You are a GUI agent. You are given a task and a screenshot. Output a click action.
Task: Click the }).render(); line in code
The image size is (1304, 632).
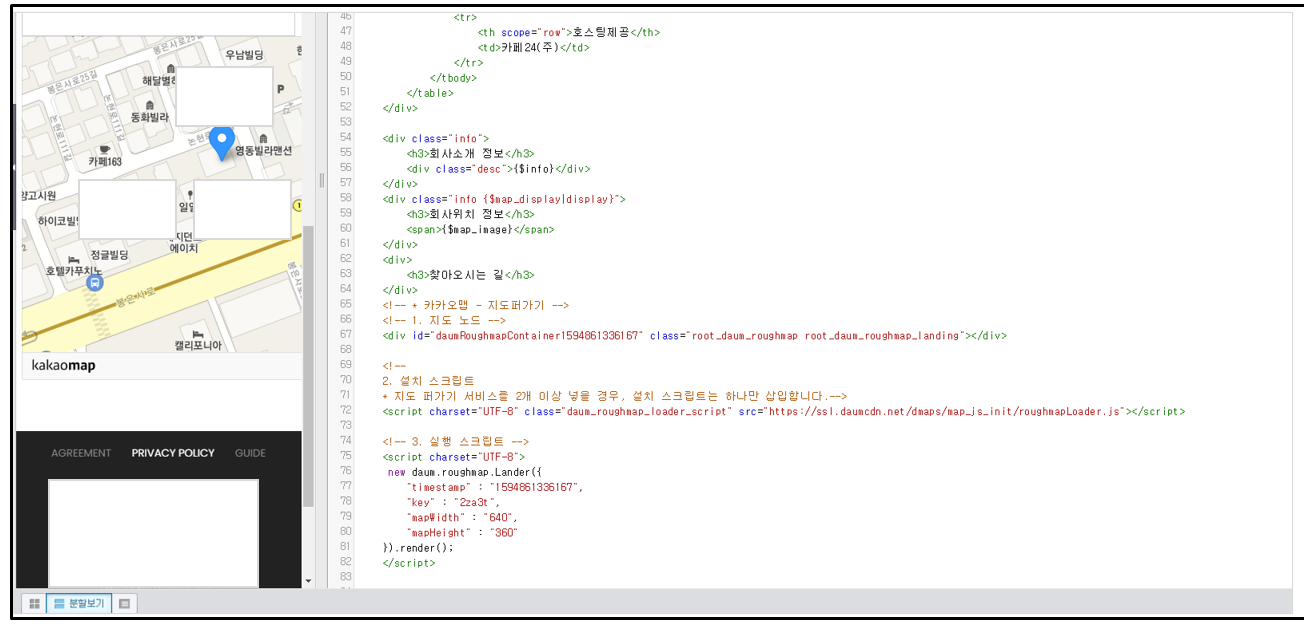(x=418, y=547)
